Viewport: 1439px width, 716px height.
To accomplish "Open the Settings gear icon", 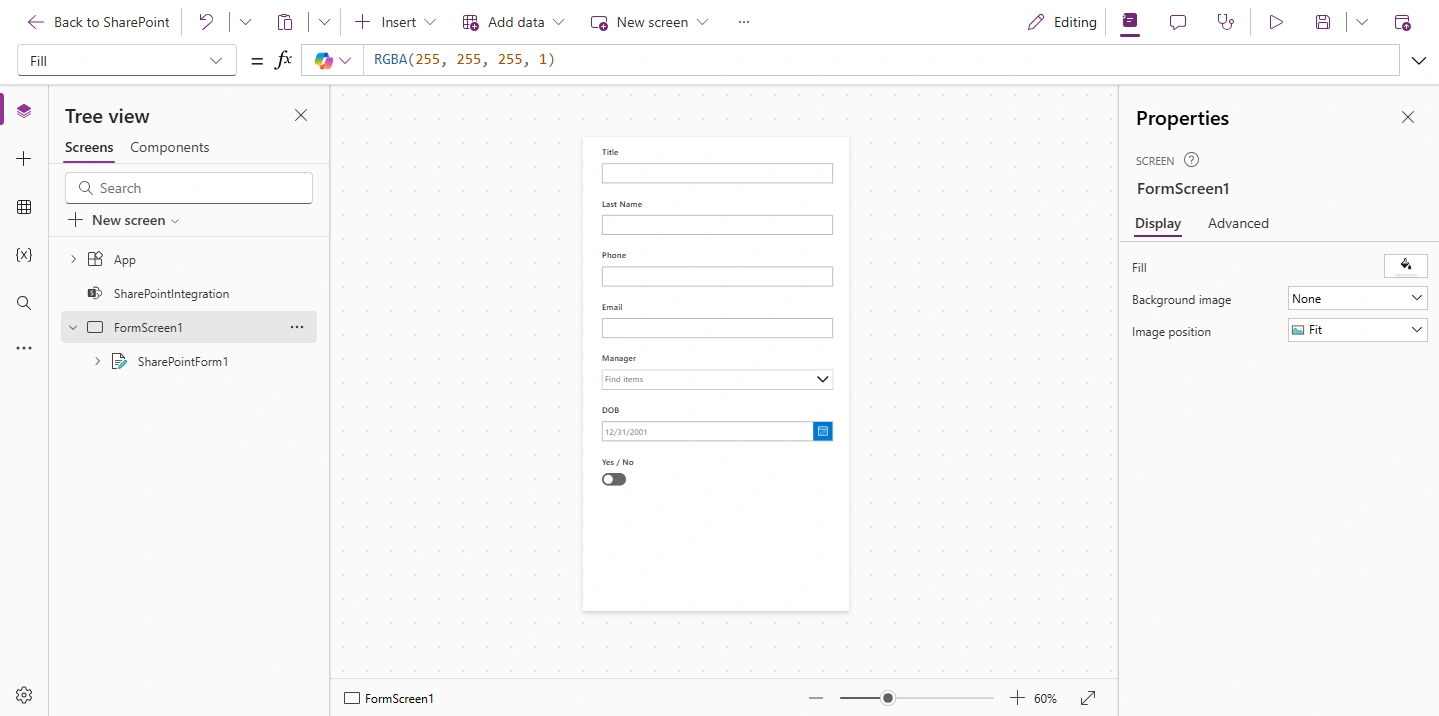I will [24, 695].
